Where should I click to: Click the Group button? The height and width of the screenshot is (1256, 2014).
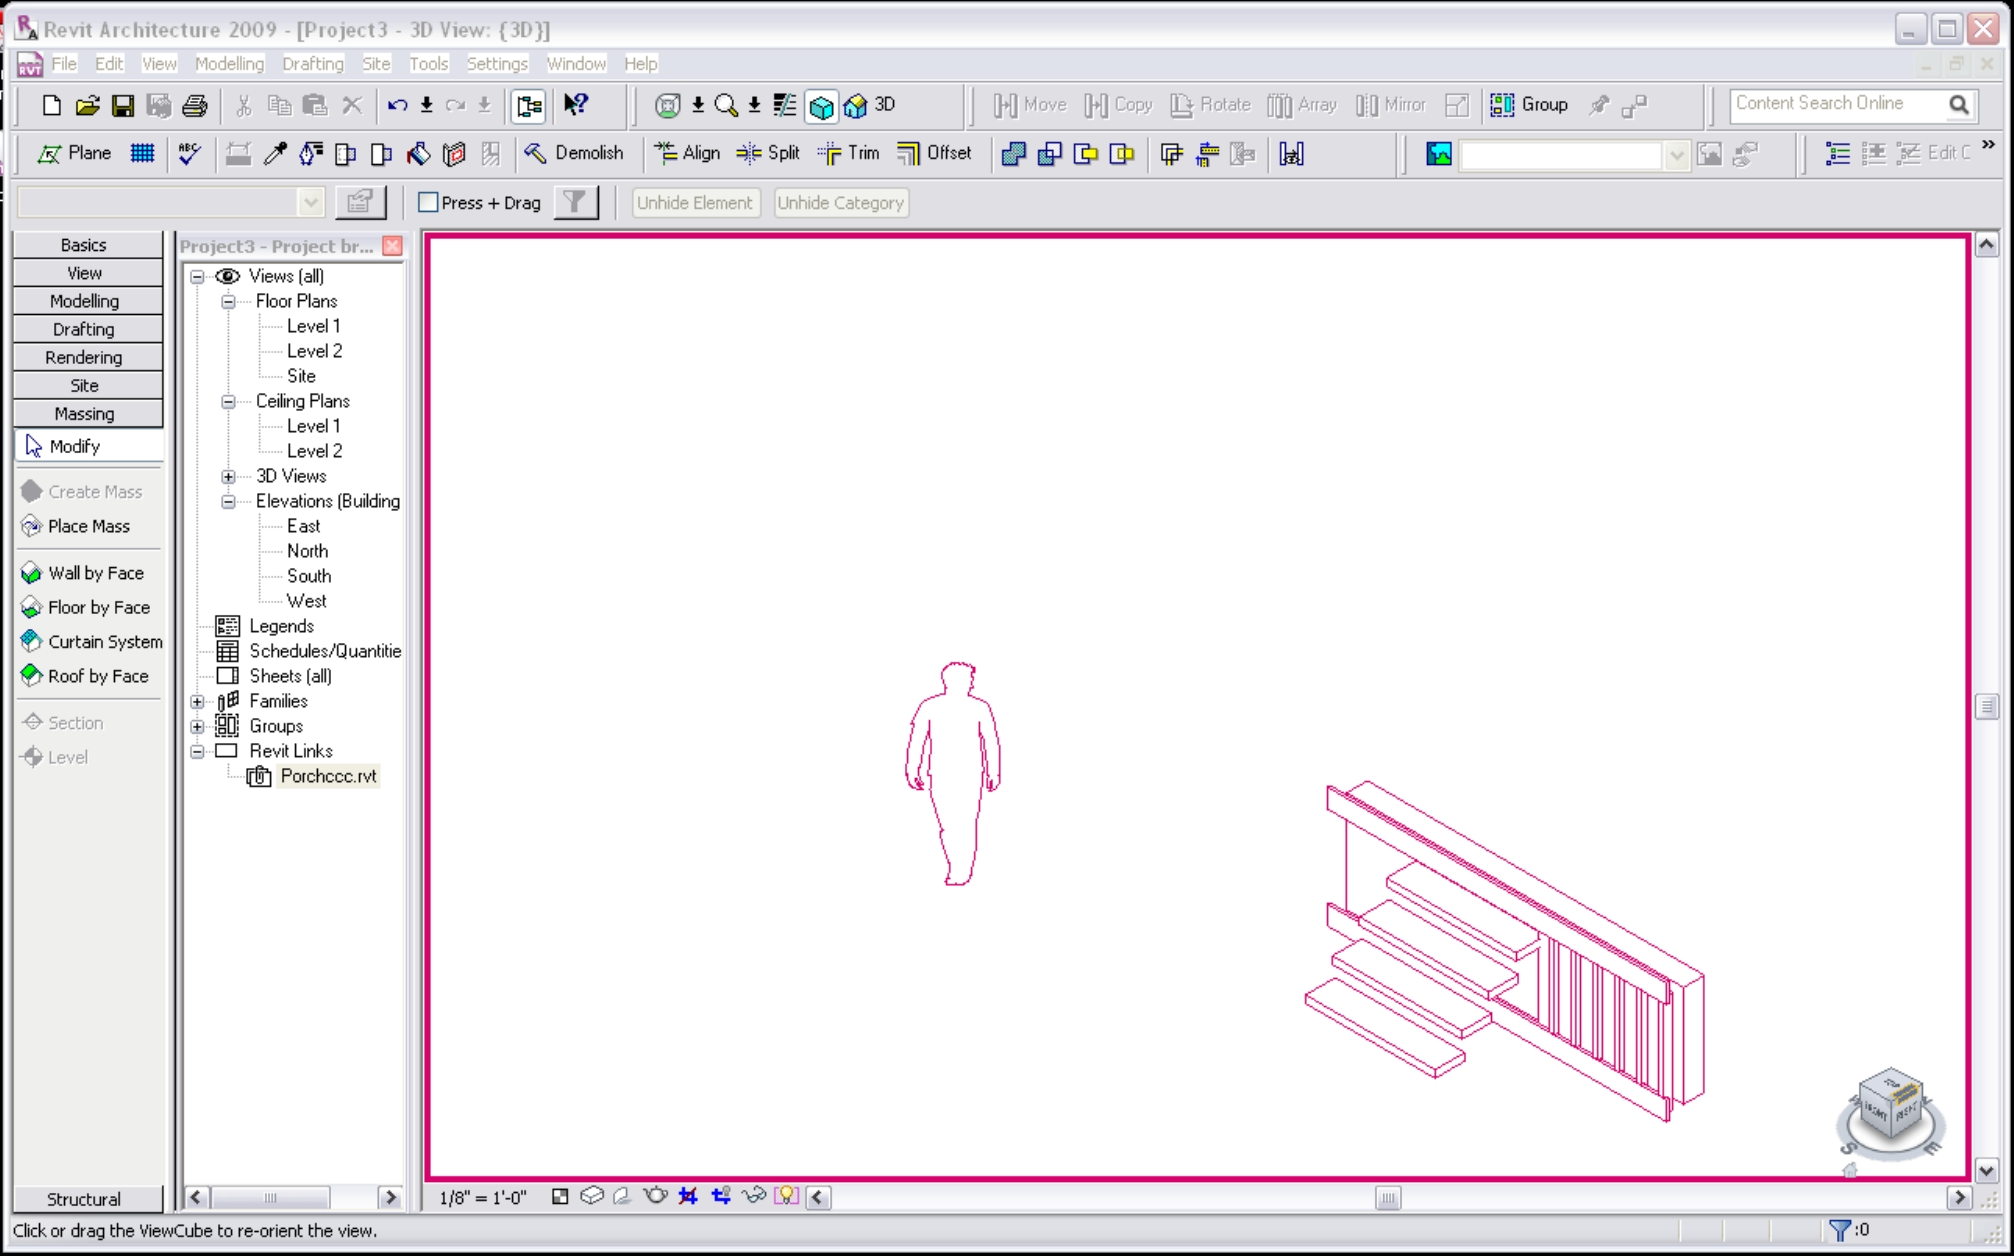(x=1529, y=104)
